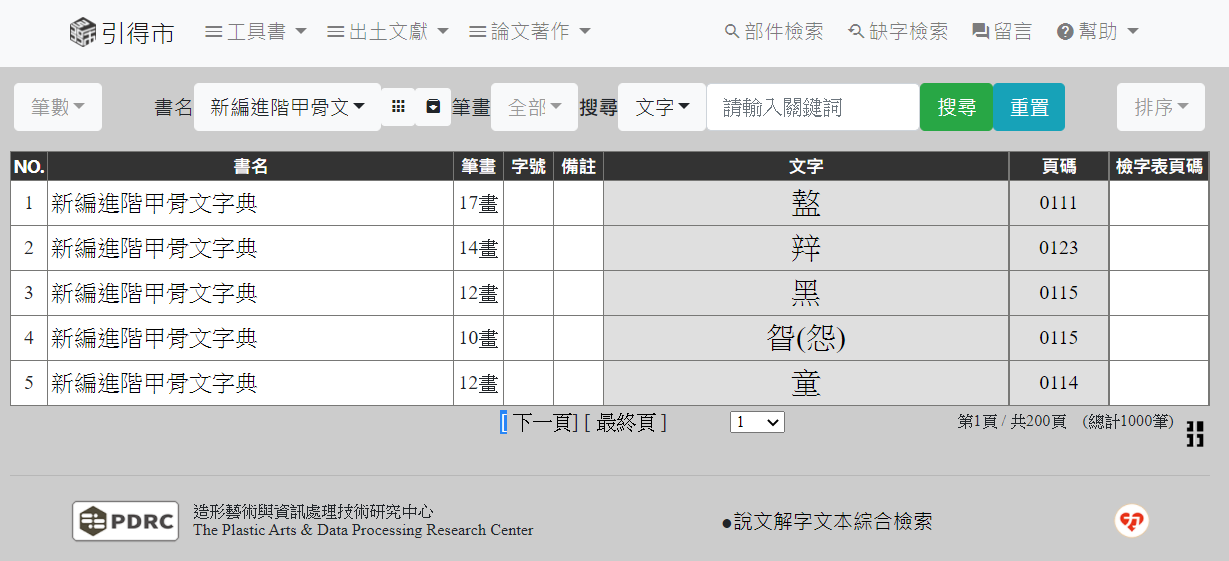Click the 筆畫 column header

478,166
